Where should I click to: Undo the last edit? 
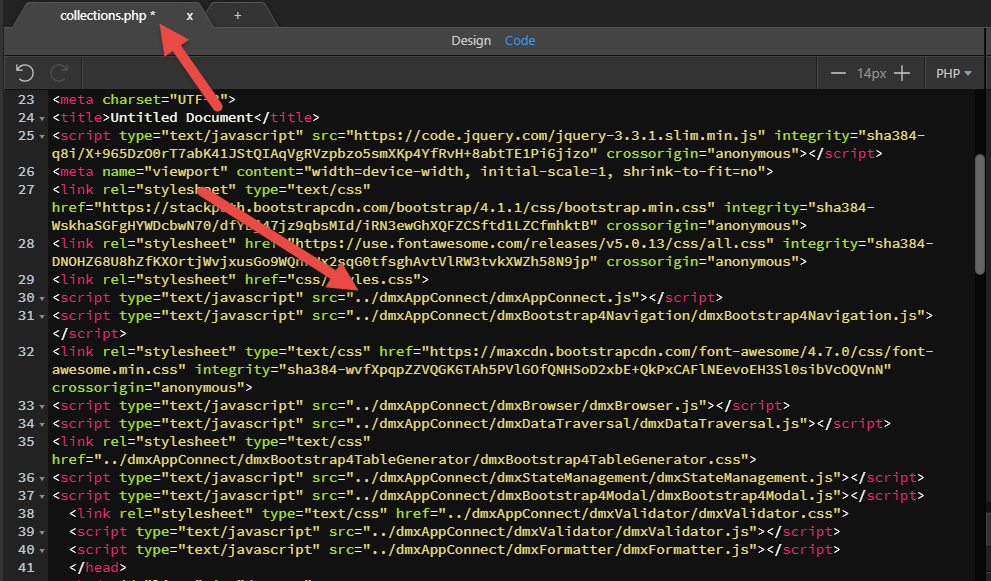click(25, 73)
